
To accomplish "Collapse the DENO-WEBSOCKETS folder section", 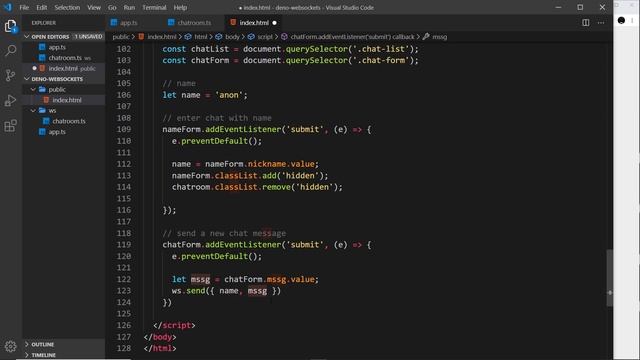I will 27,79.
